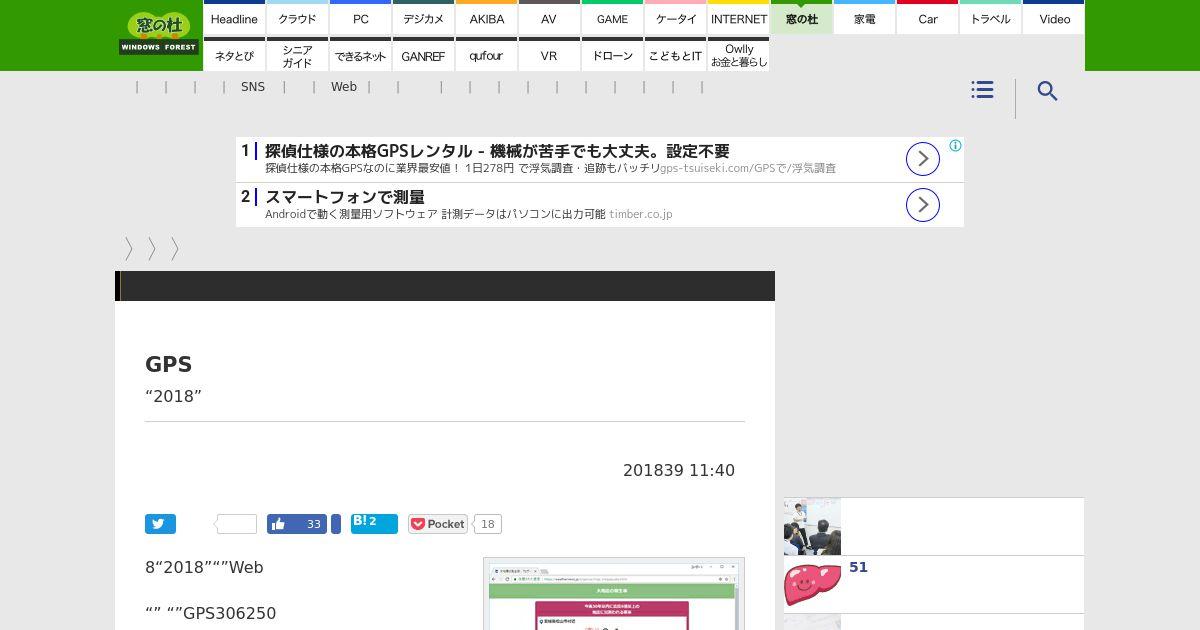Open the シニアガイド tab
Screen dimensions: 1200x630
point(297,55)
